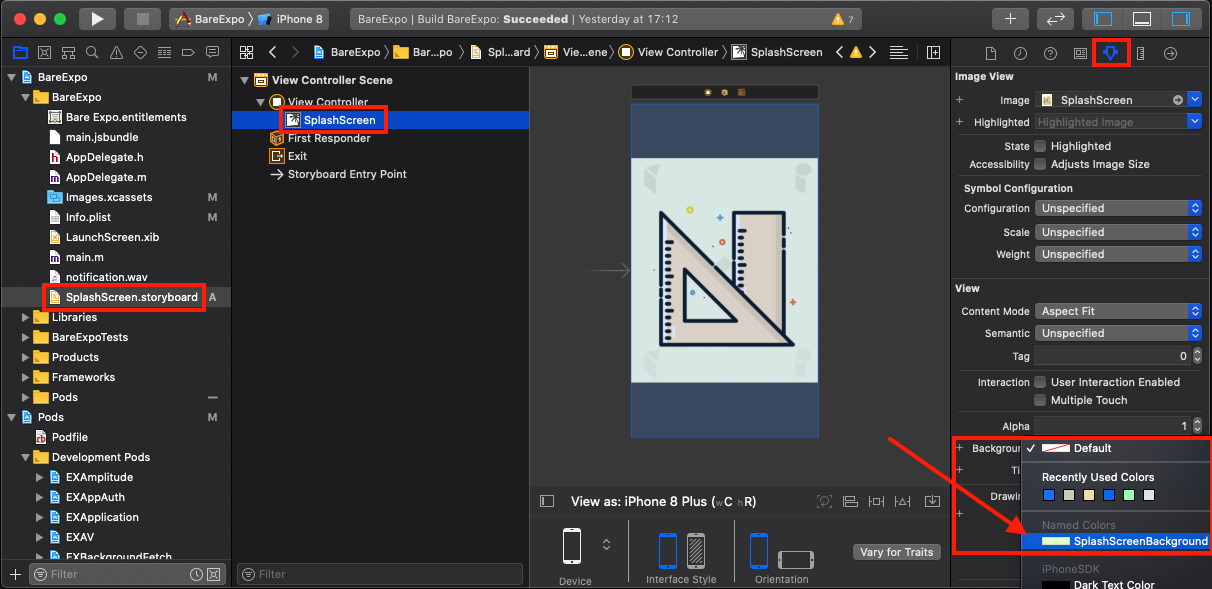Choose Default background color entry
Image resolution: width=1212 pixels, height=589 pixels.
(x=1117, y=448)
